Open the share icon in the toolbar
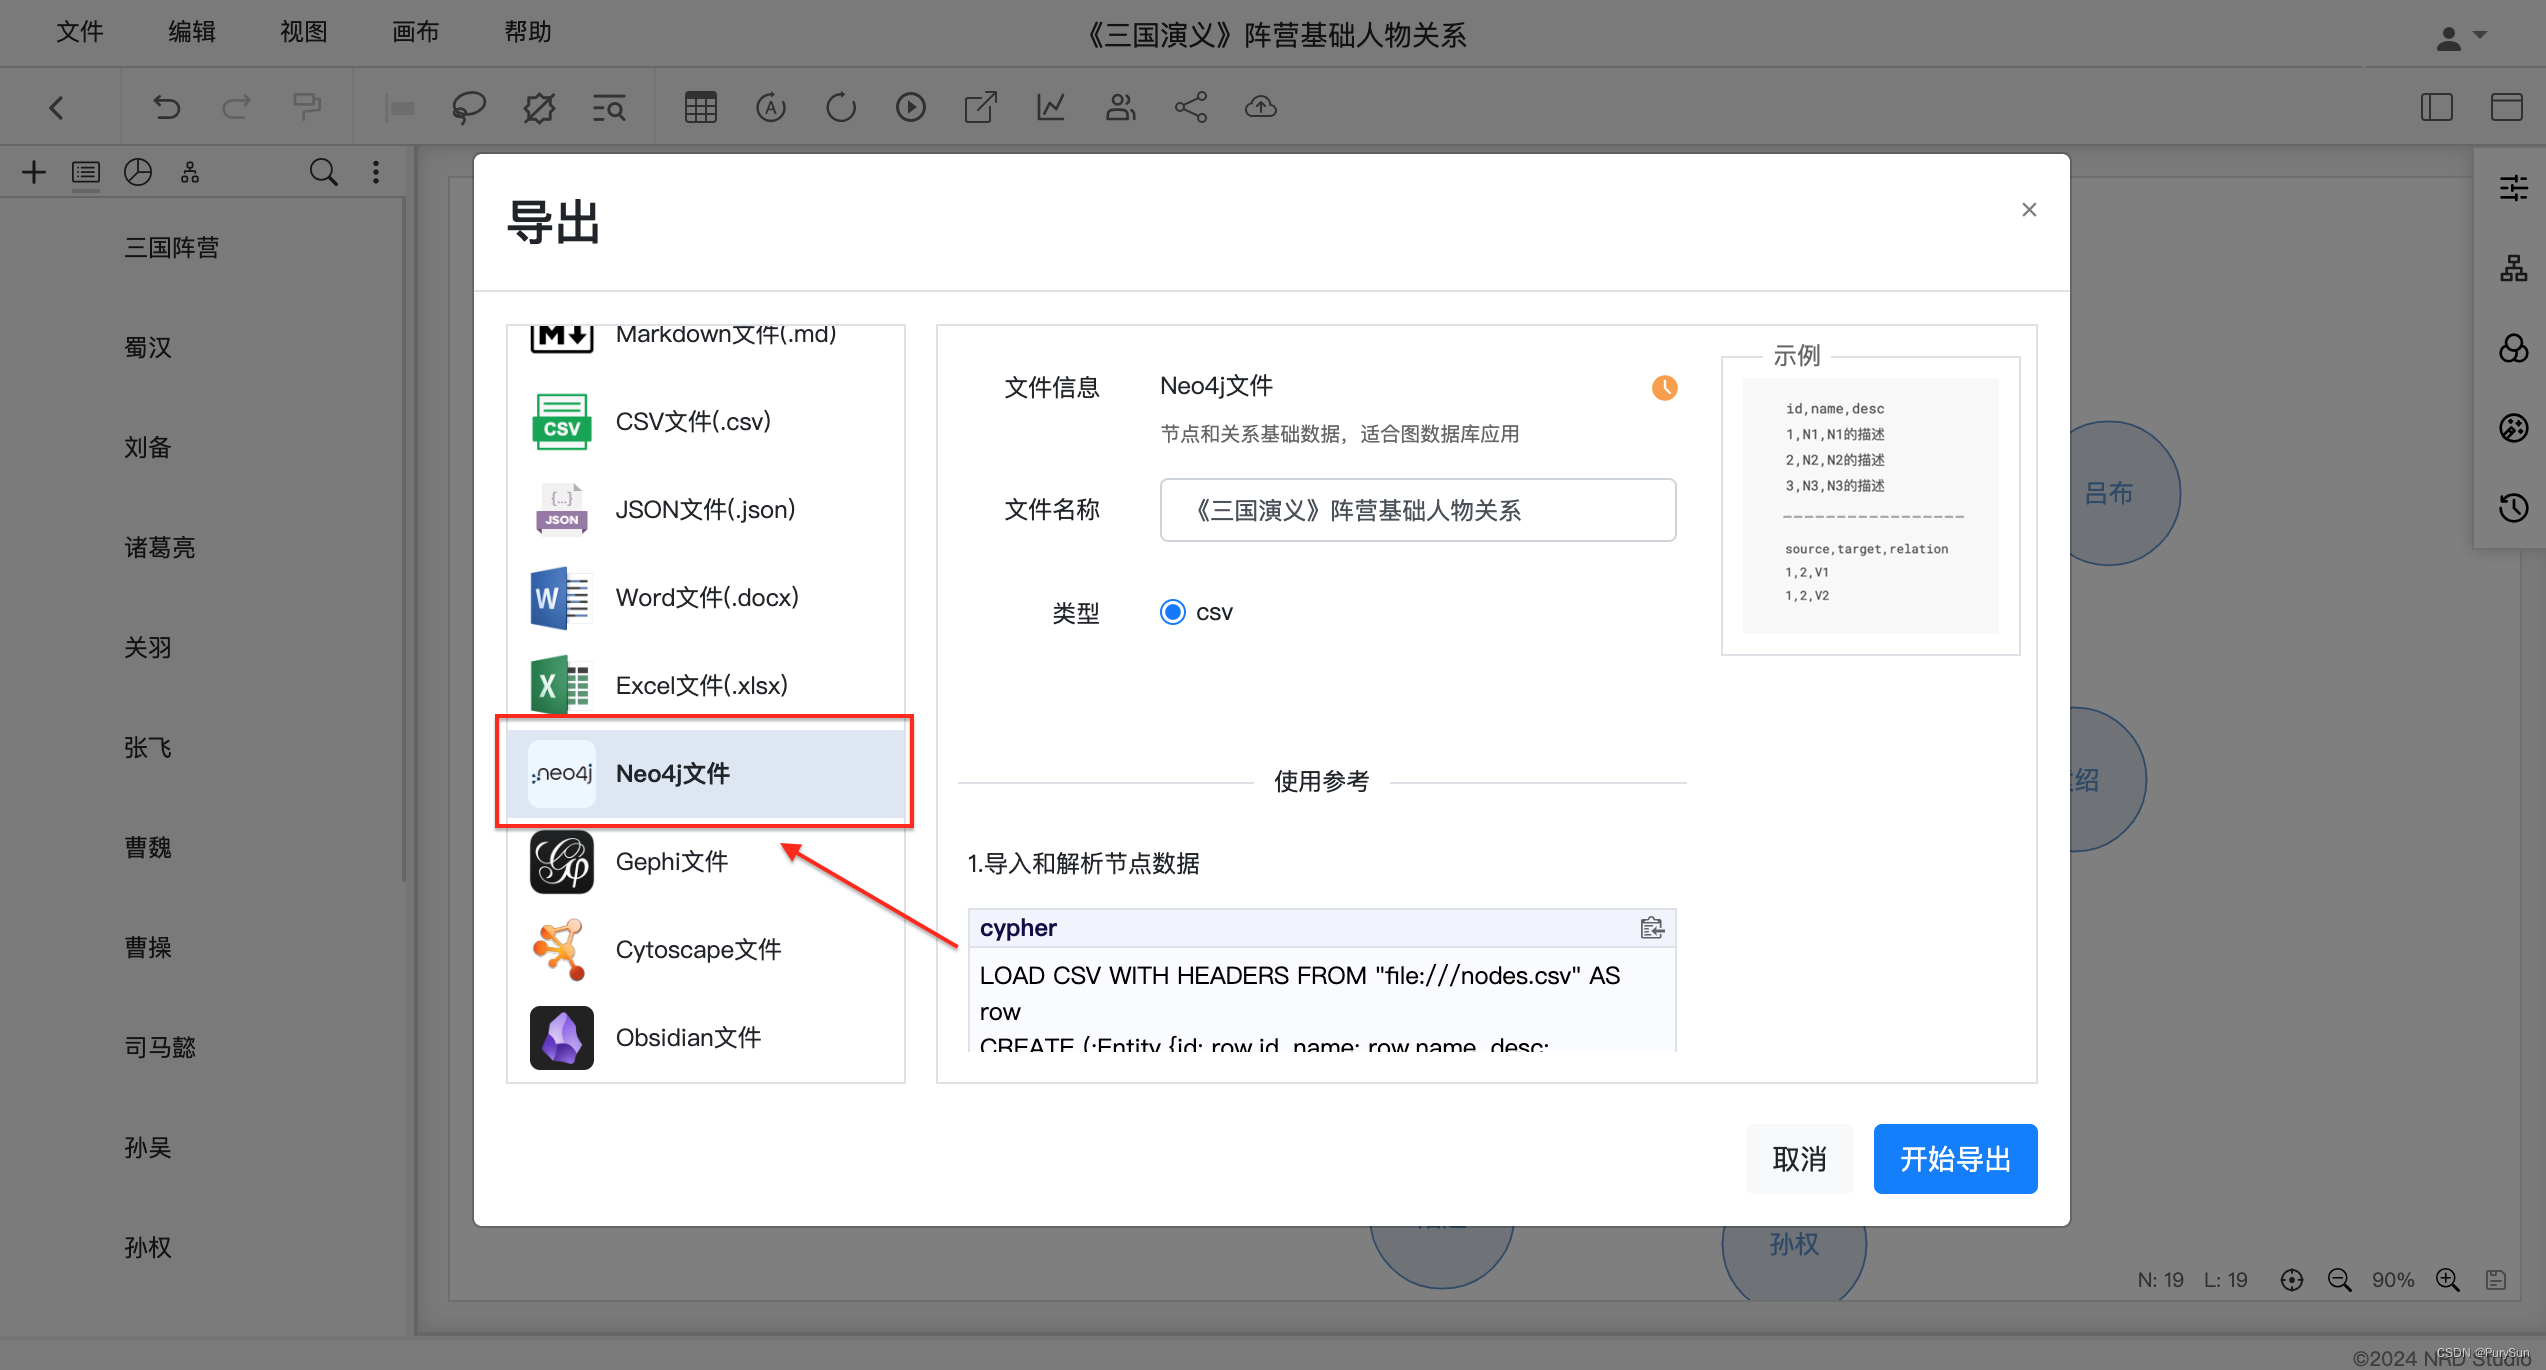The image size is (2546, 1370). (x=1190, y=107)
